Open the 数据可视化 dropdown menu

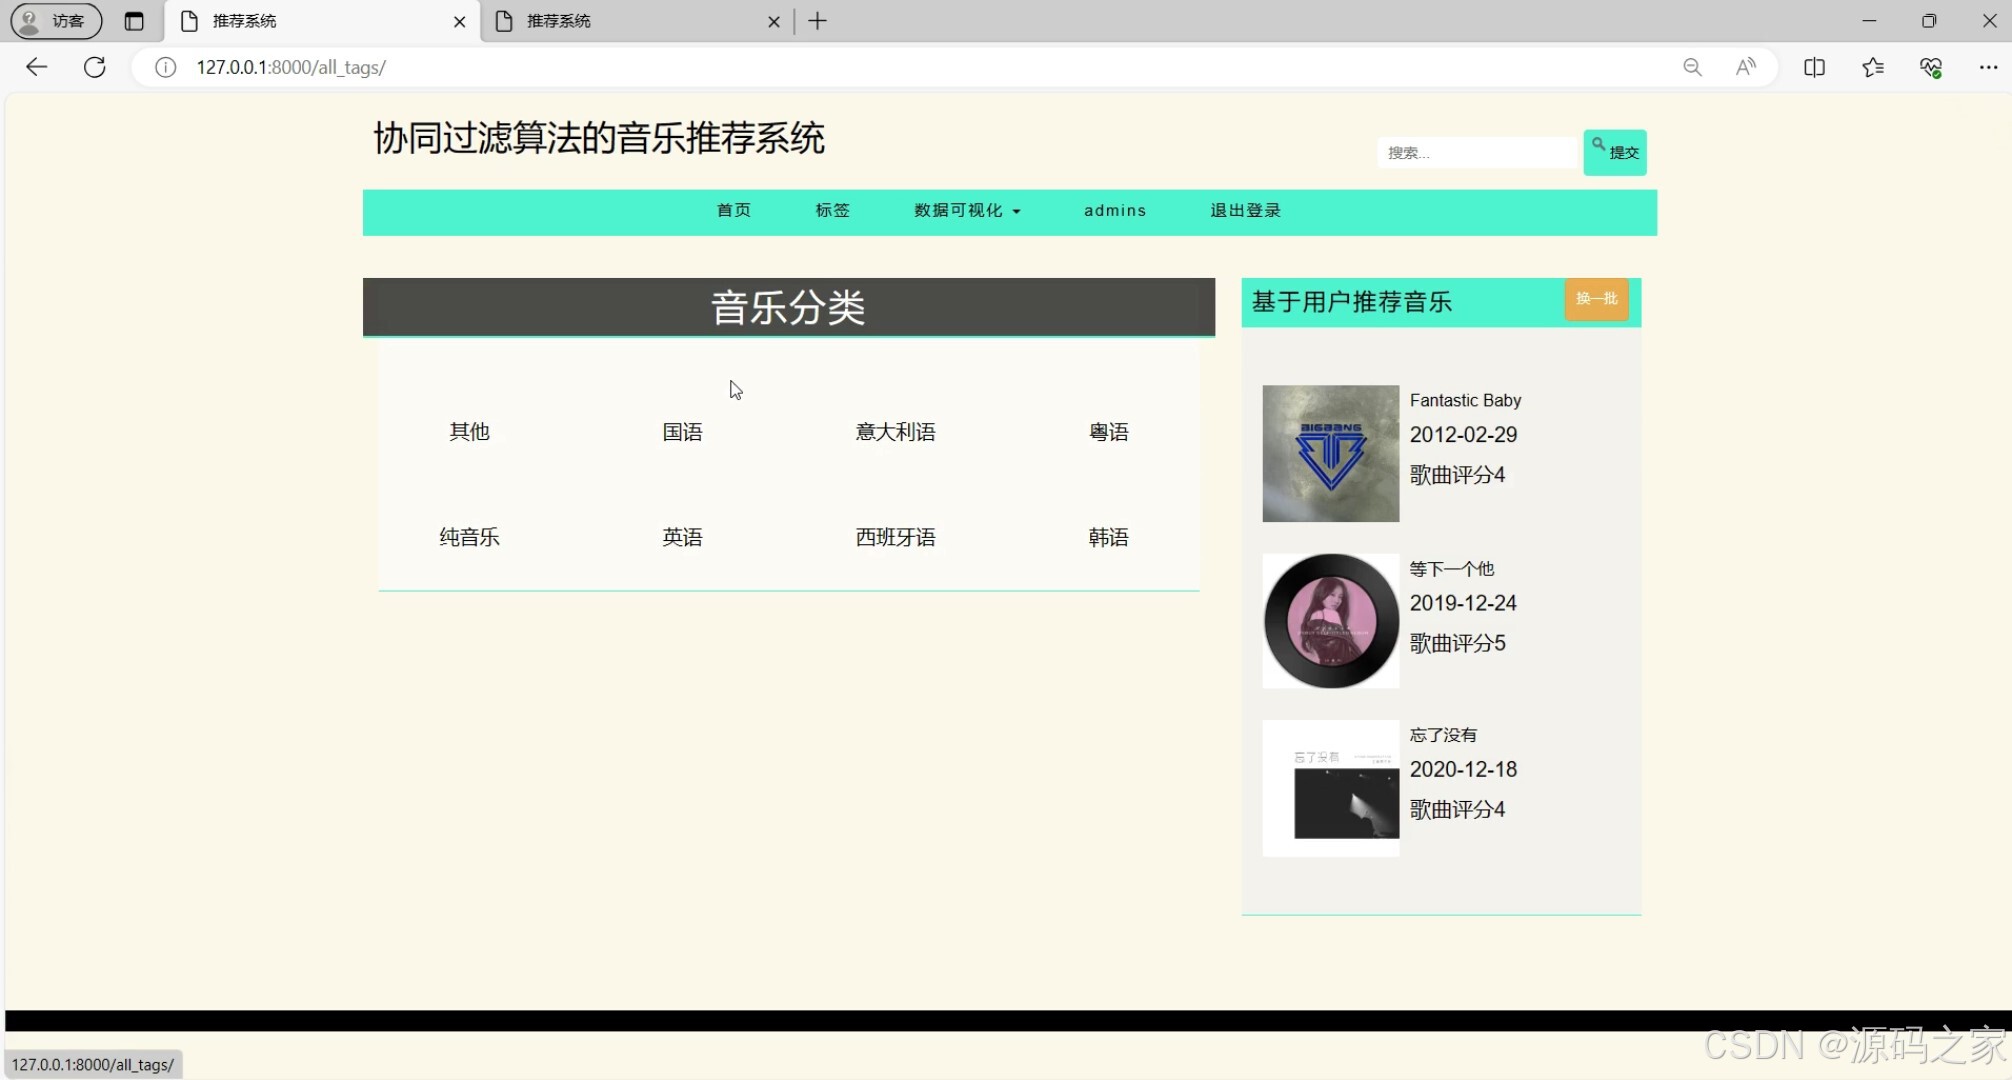coord(966,211)
